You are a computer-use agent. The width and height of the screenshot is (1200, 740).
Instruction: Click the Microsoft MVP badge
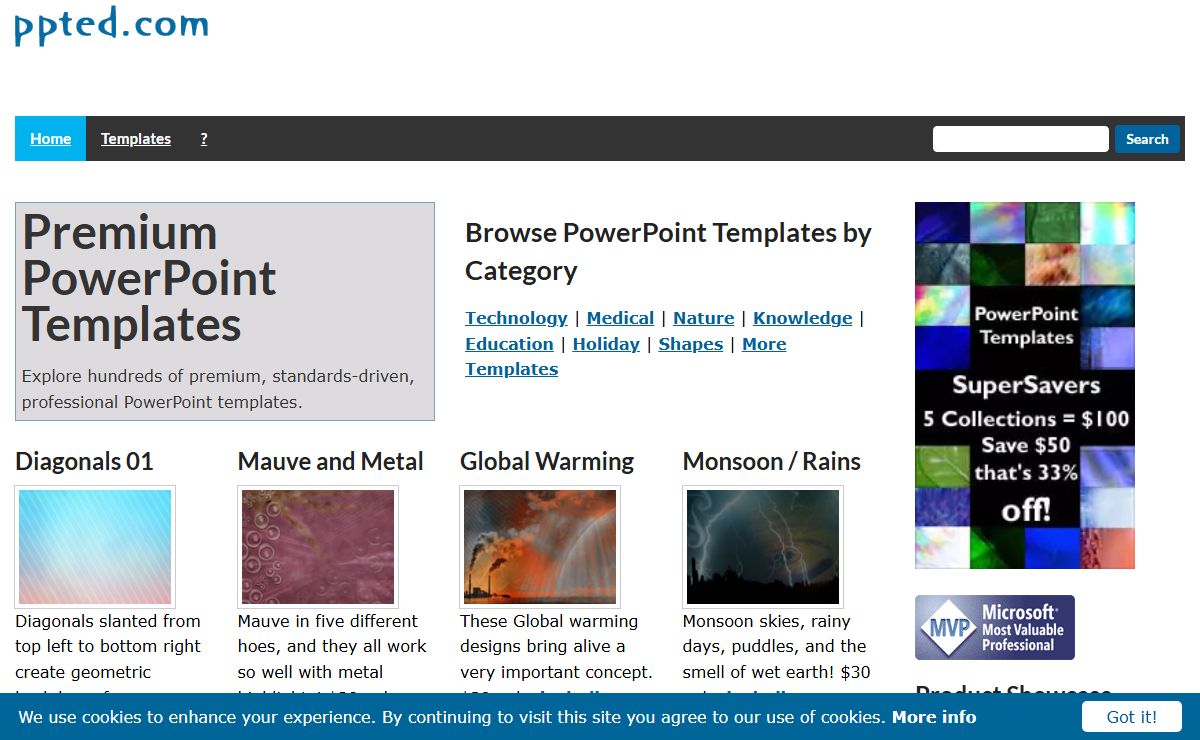click(995, 627)
